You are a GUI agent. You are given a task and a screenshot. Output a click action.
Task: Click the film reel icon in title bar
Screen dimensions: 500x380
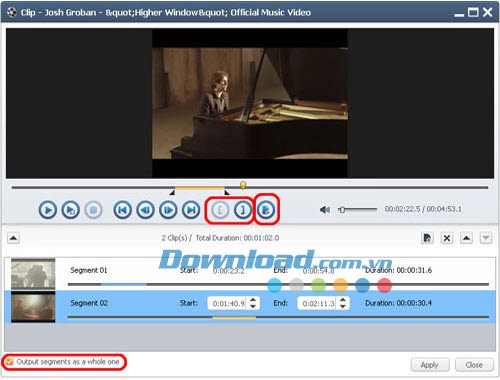click(12, 13)
